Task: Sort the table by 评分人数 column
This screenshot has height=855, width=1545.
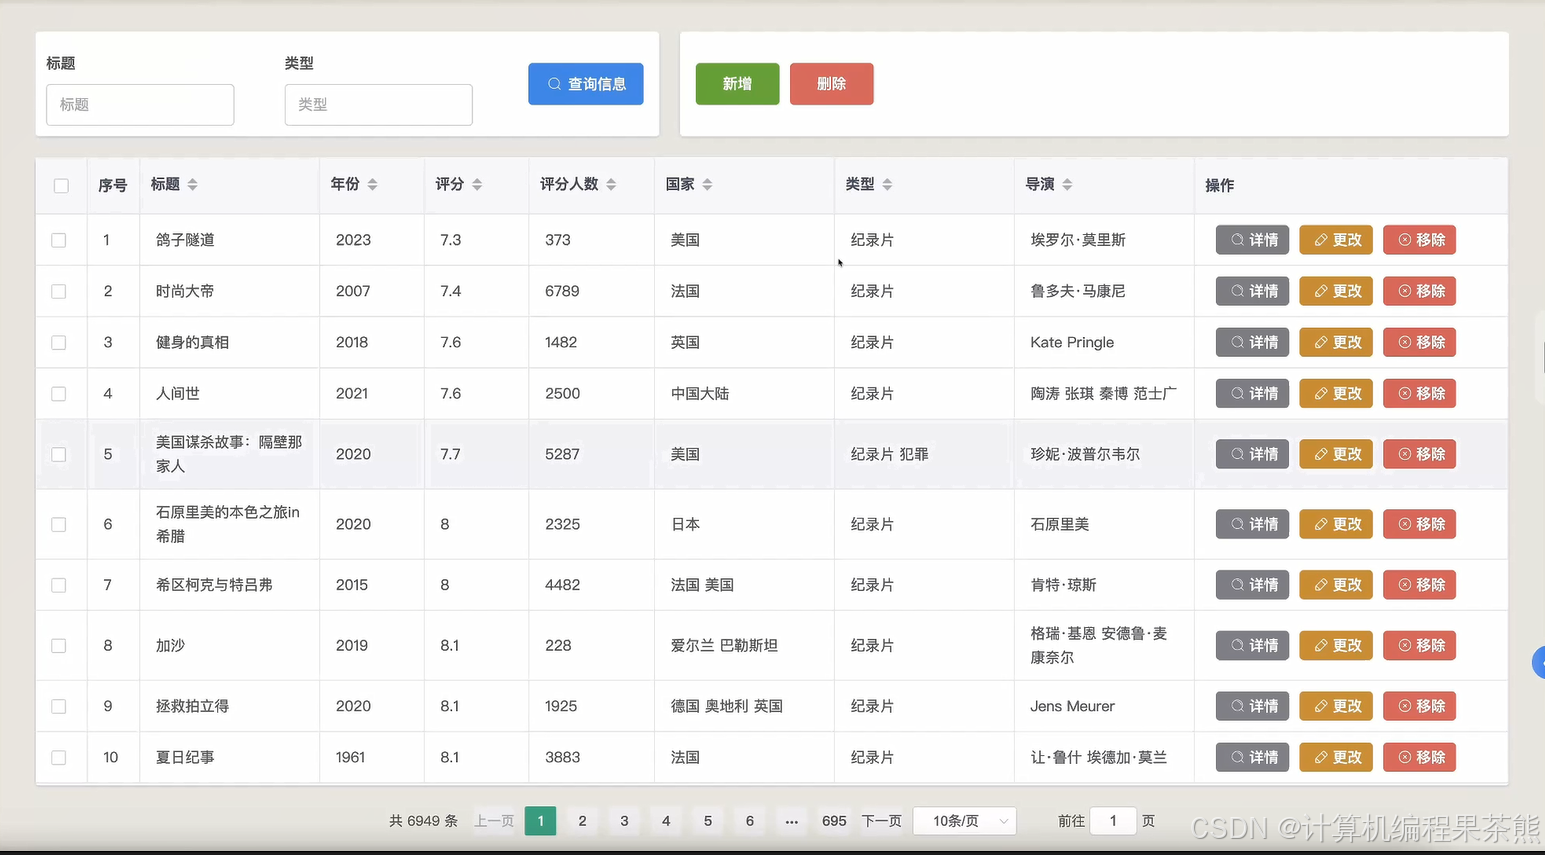Action: point(611,185)
